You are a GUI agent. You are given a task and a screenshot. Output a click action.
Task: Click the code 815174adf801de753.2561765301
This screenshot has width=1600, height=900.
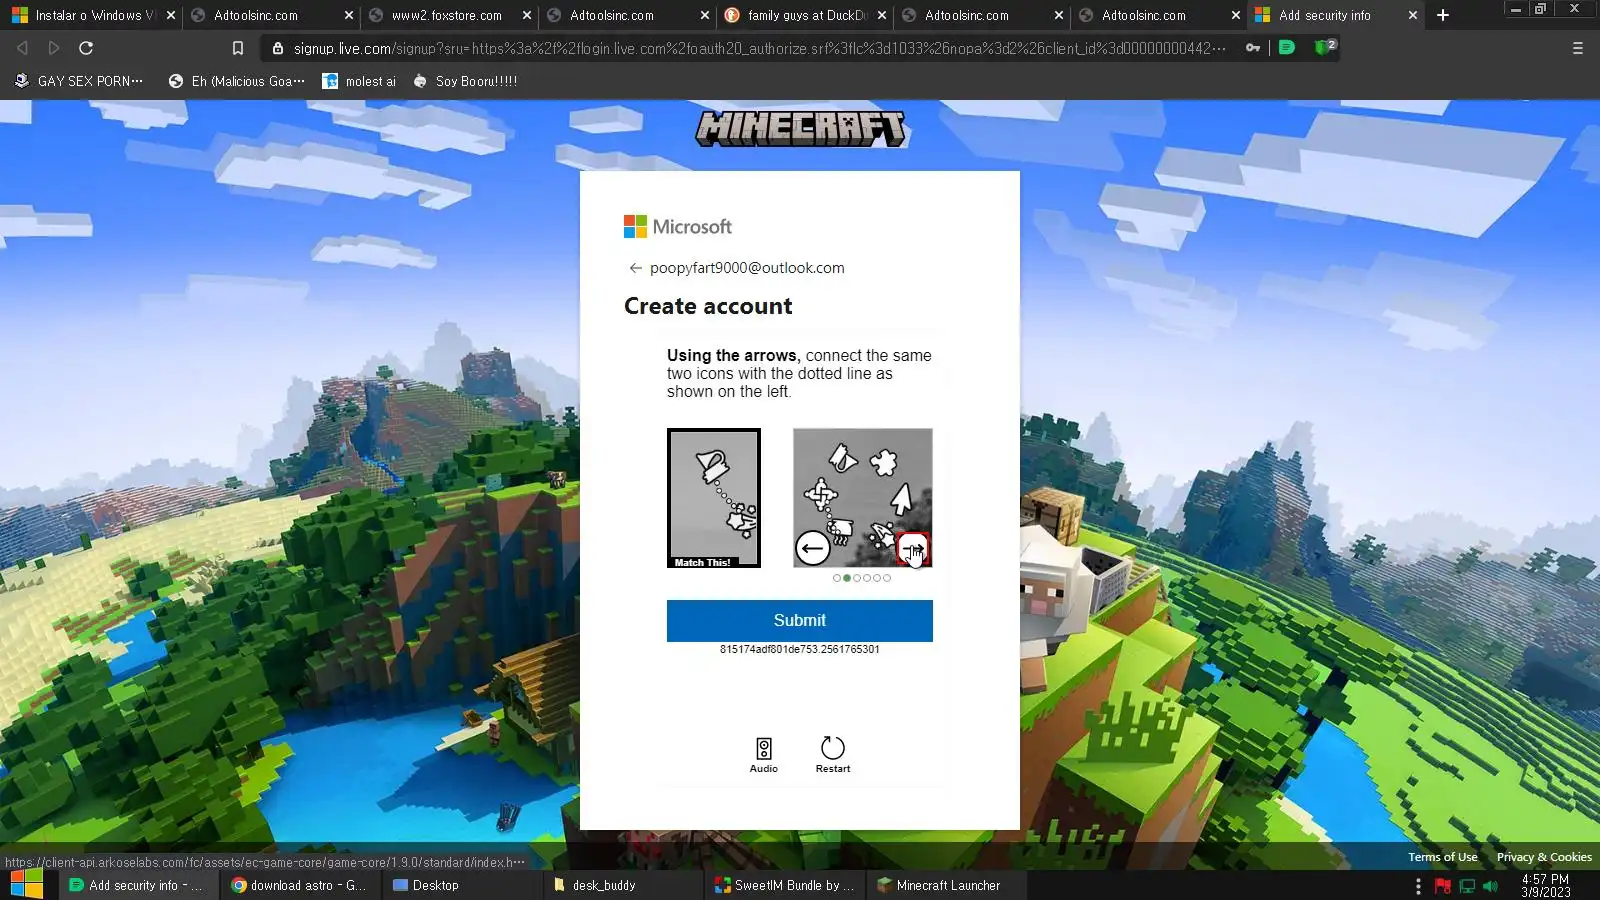point(800,649)
